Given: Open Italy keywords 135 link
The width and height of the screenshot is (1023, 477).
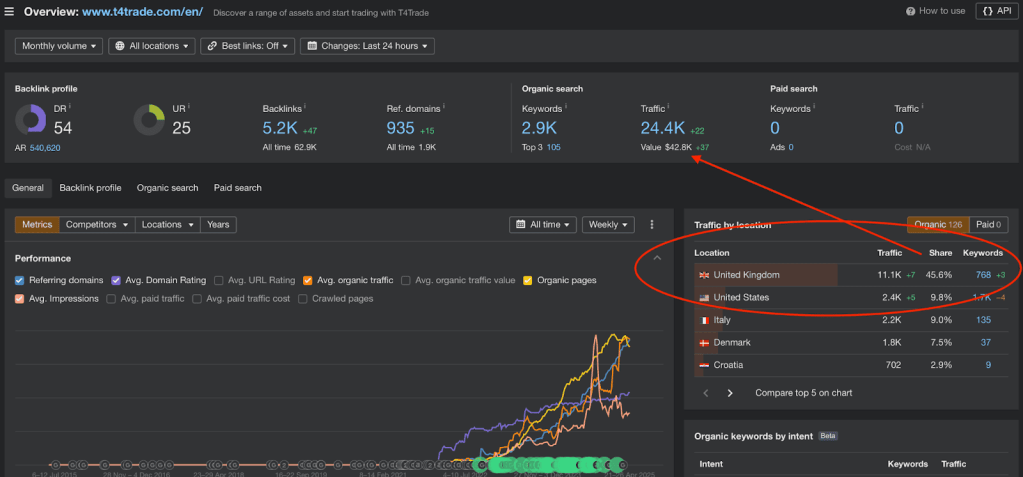Looking at the screenshot, I should pyautogui.click(x=983, y=320).
